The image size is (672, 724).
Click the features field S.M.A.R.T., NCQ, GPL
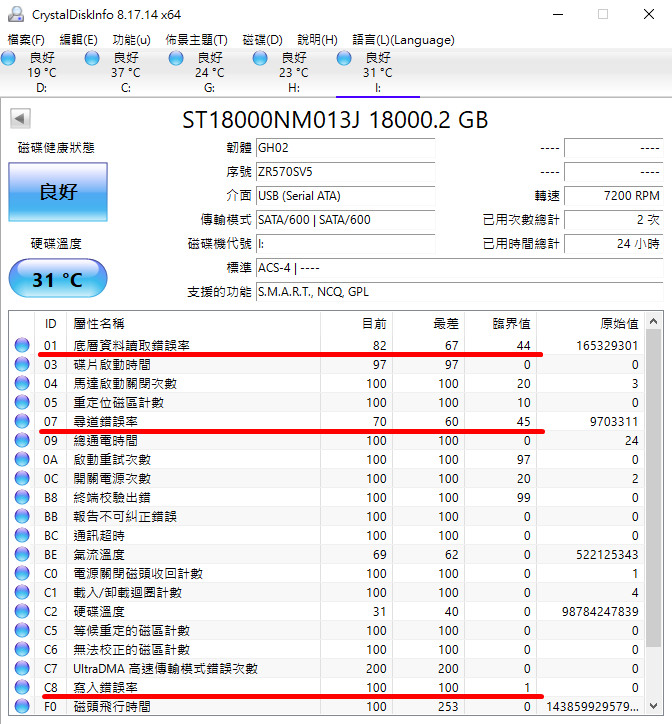pyautogui.click(x=460, y=292)
